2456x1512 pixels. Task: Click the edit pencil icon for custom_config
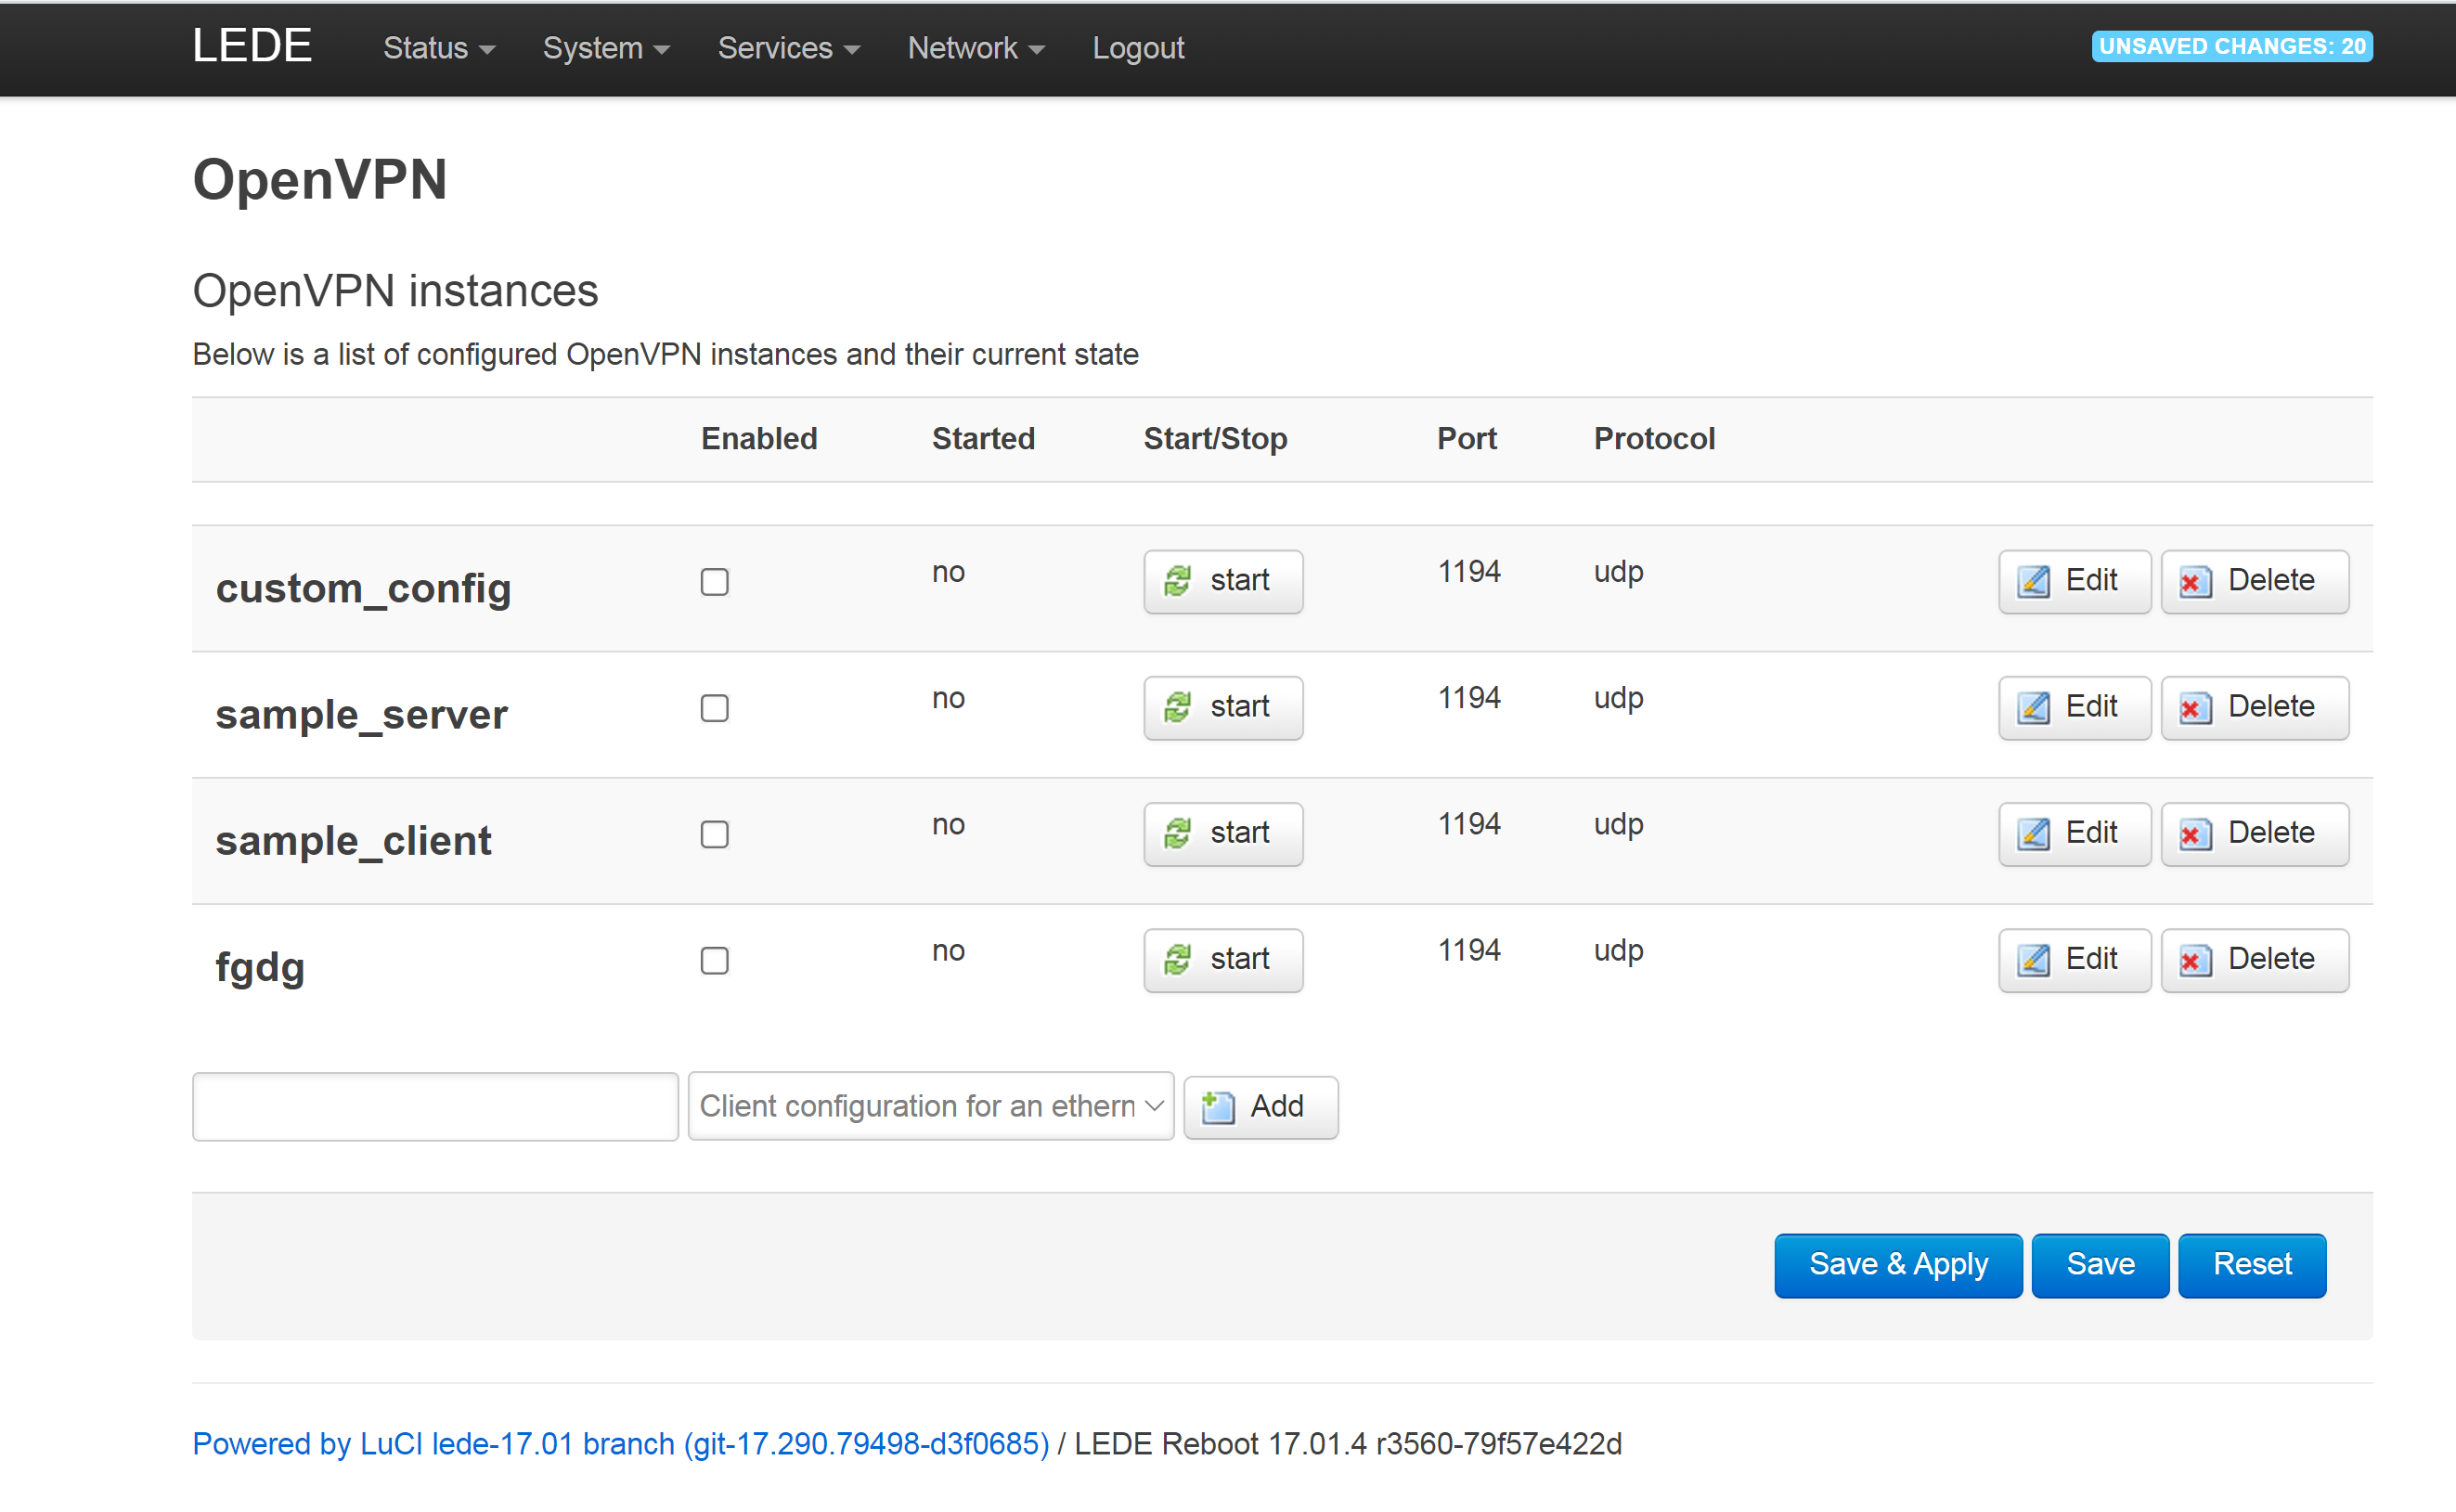pyautogui.click(x=2033, y=581)
